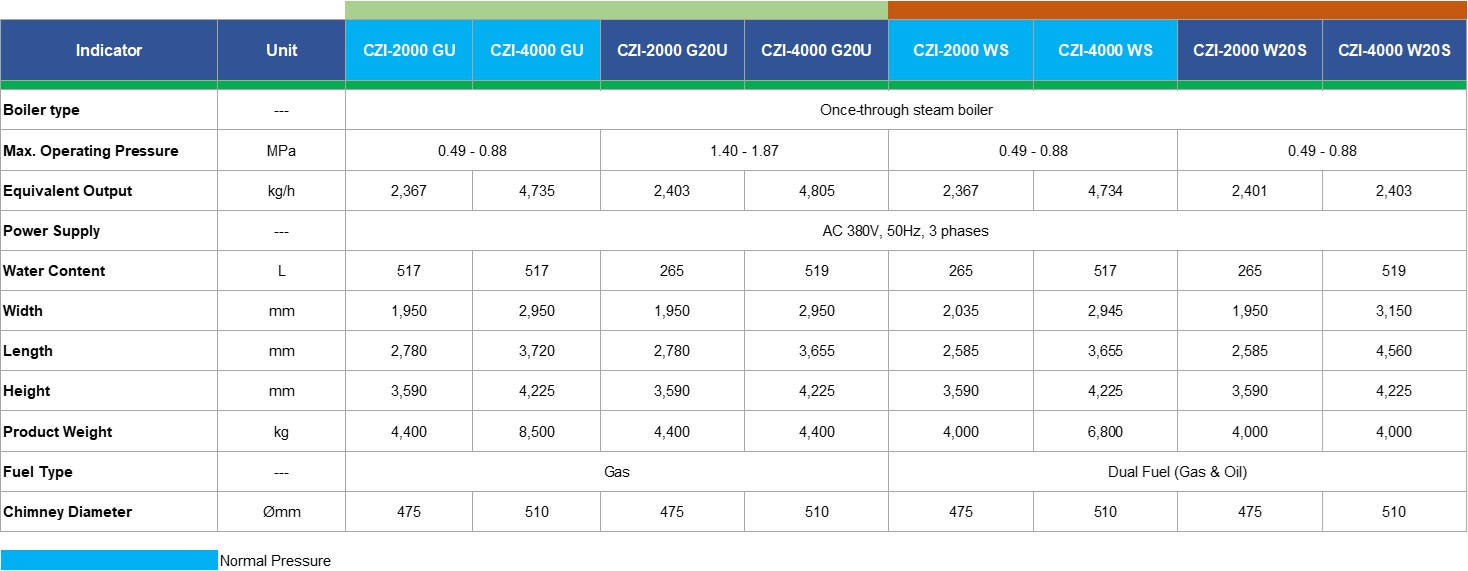Click the light green bar above headers
The height and width of the screenshot is (571, 1468).
(x=616, y=10)
